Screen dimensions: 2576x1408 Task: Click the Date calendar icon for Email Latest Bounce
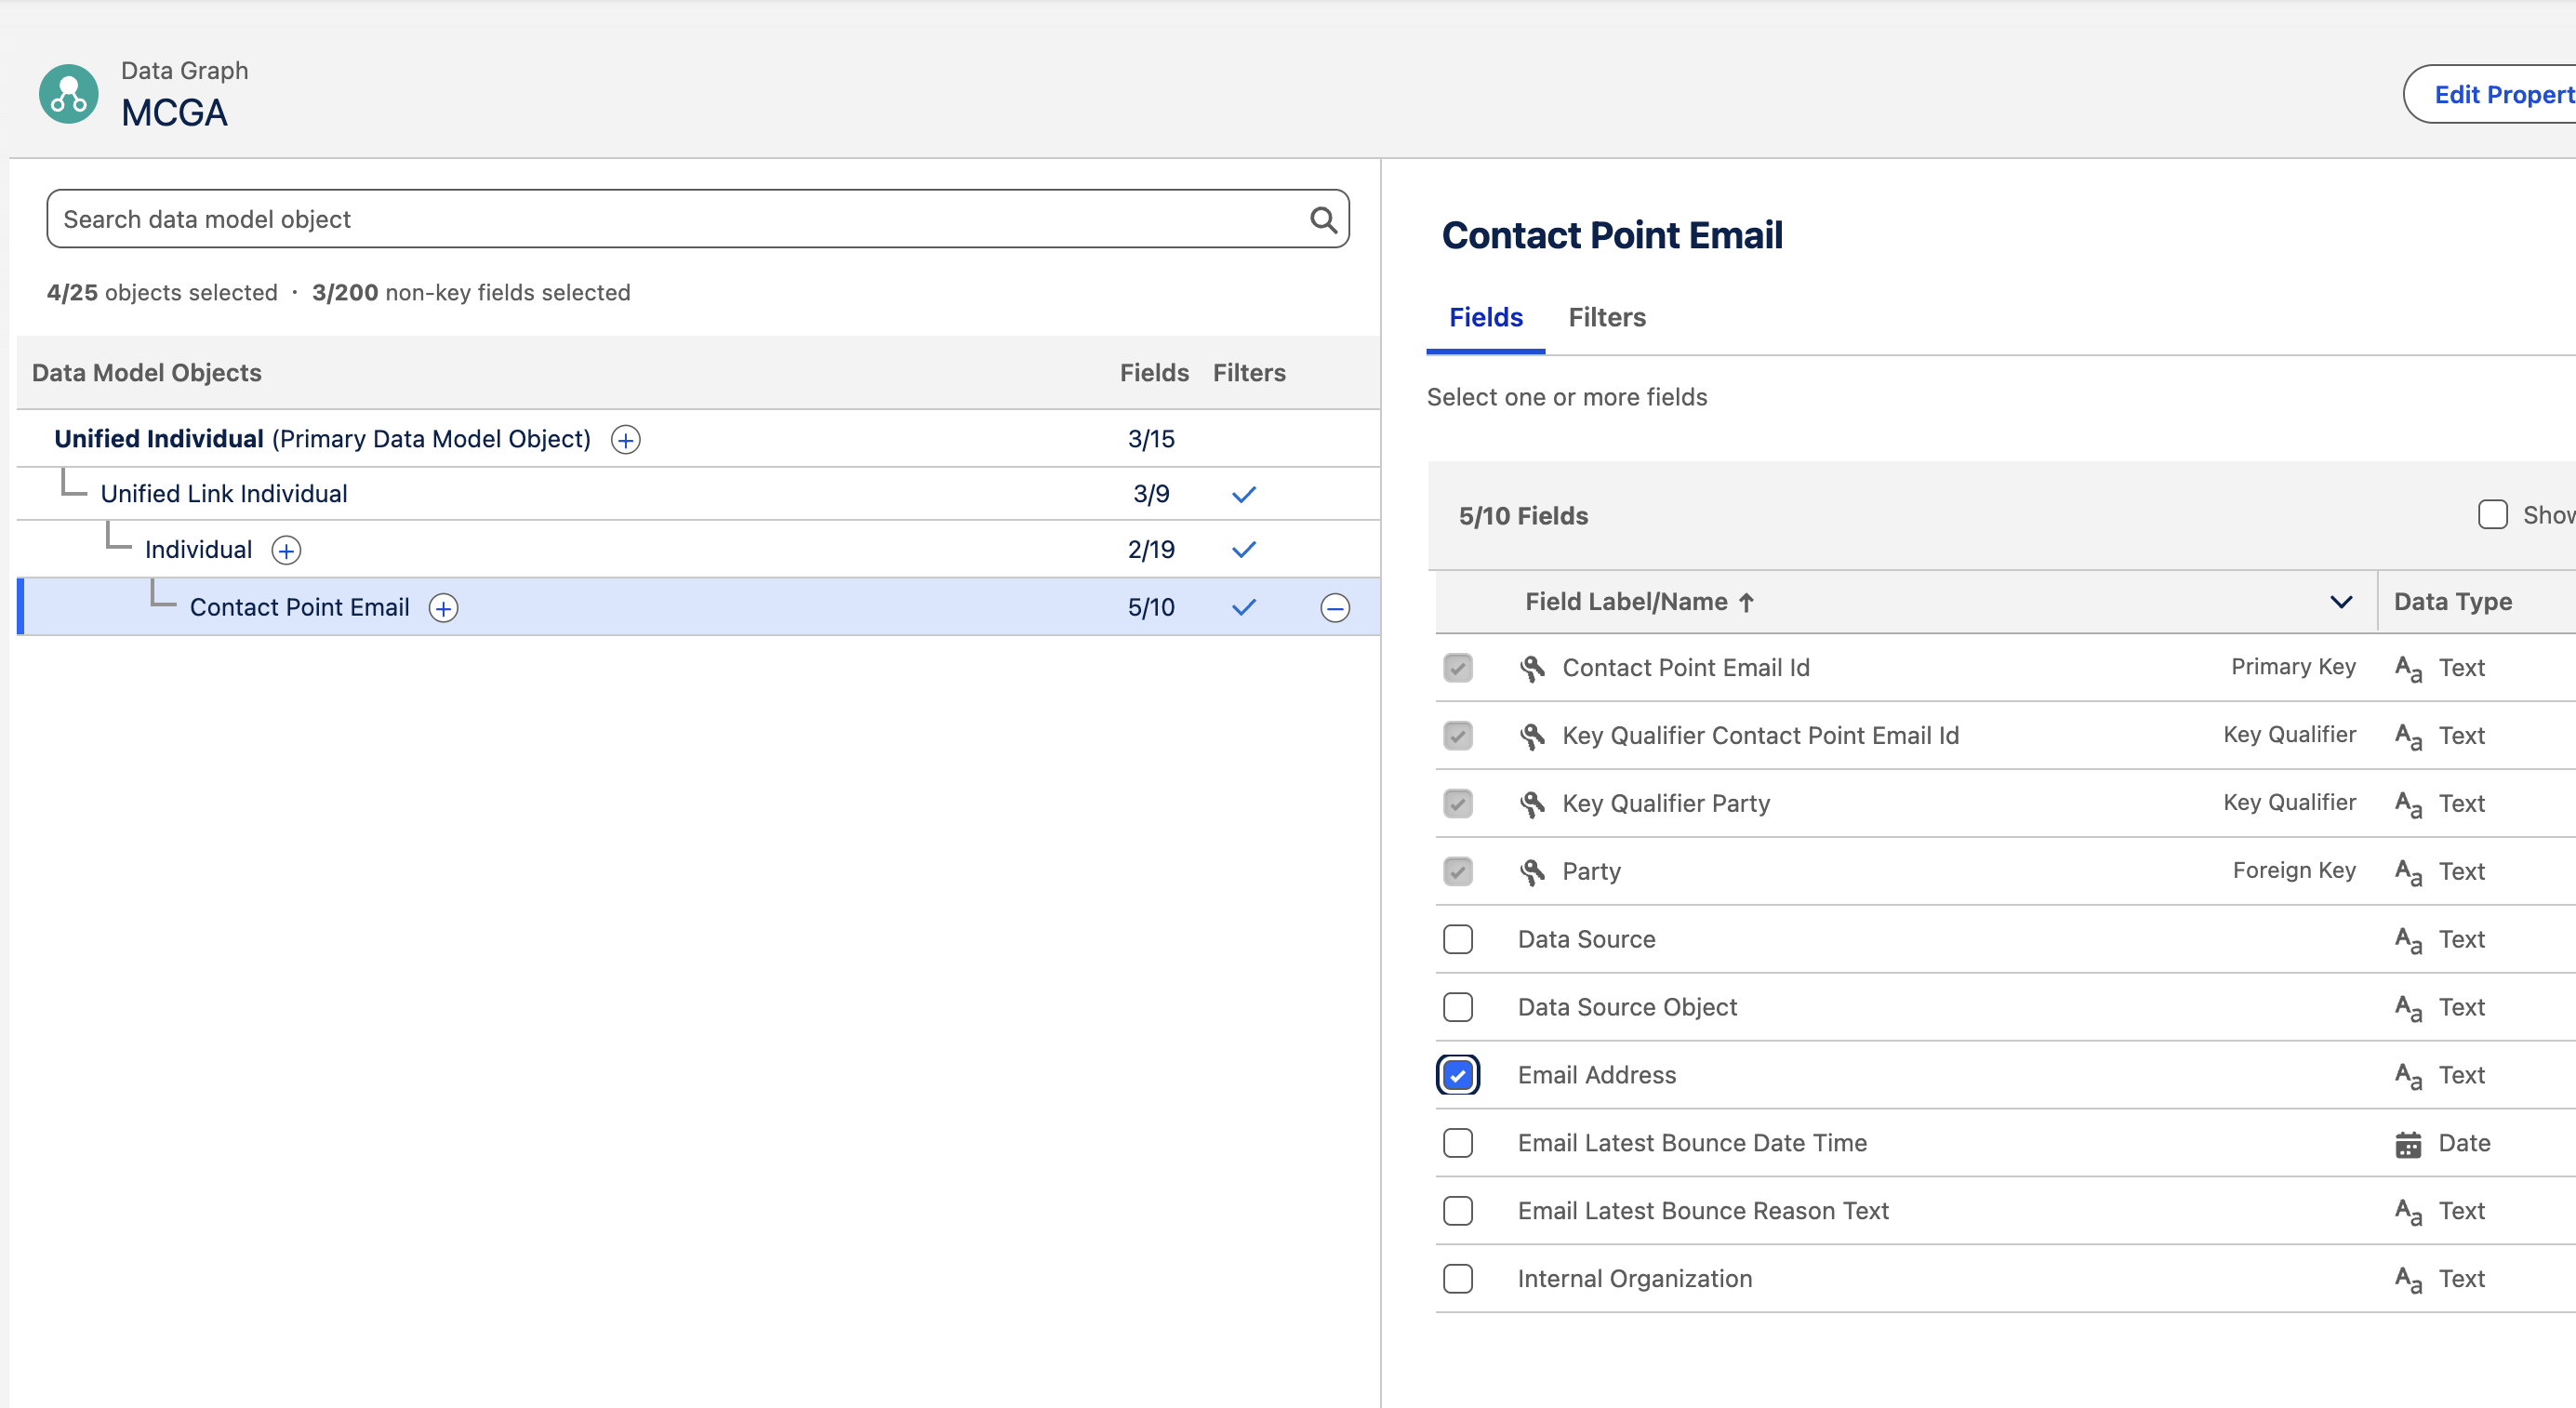coord(2408,1143)
